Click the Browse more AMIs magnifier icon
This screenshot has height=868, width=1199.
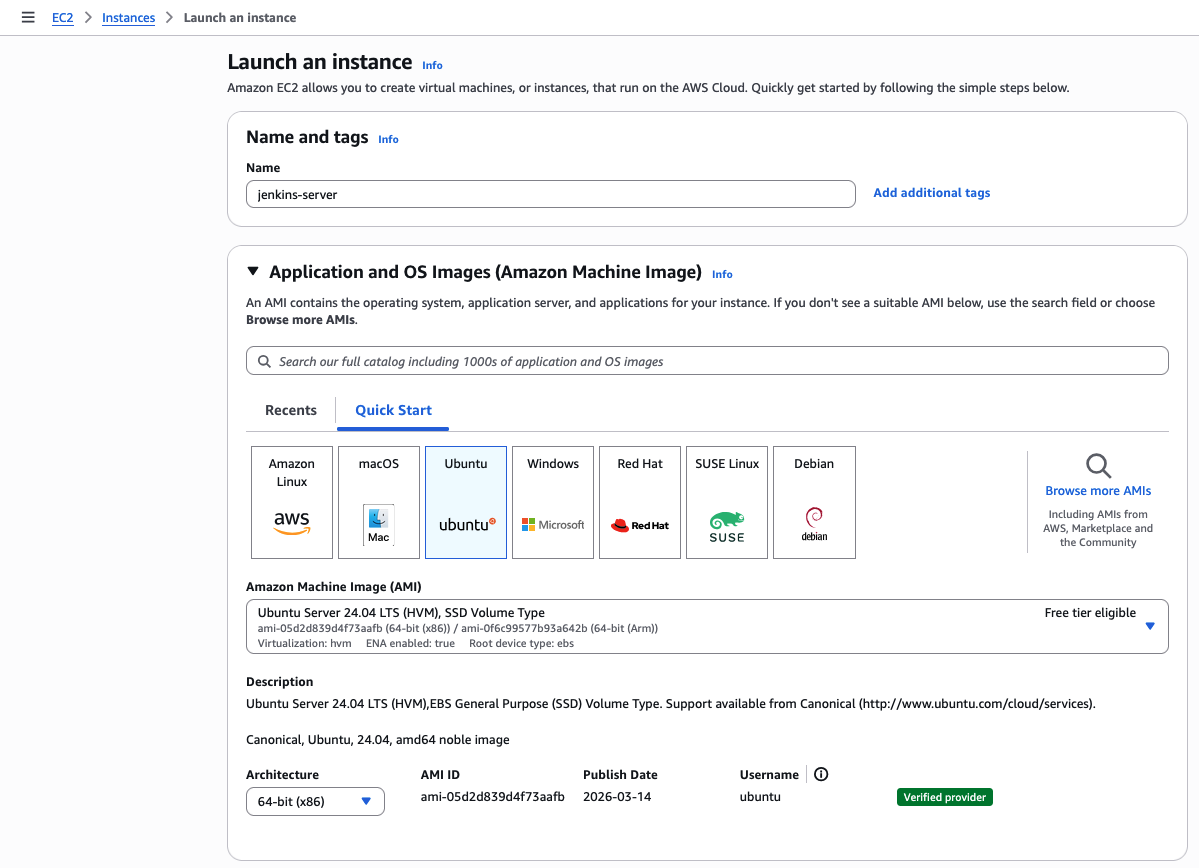coord(1098,465)
